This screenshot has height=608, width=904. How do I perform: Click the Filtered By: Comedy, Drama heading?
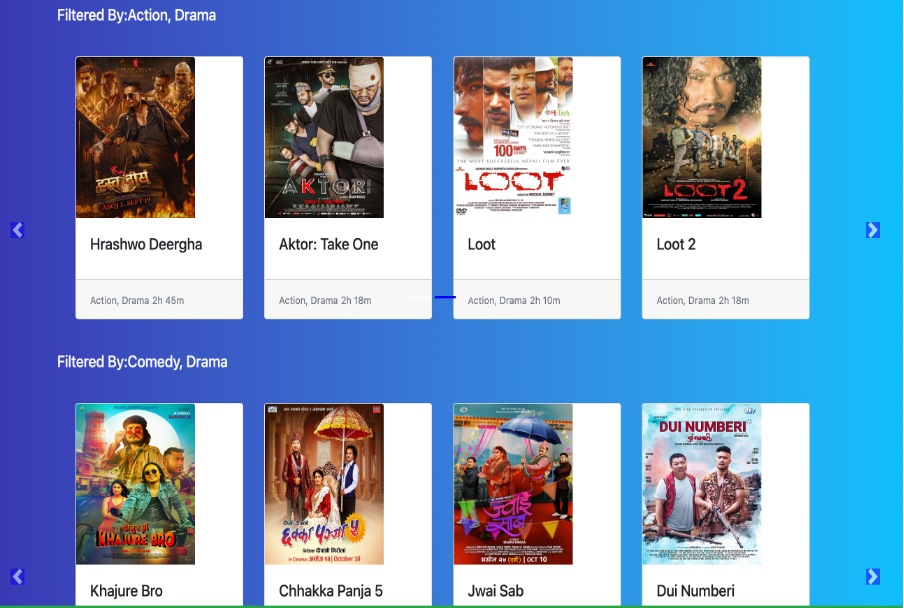coord(142,362)
